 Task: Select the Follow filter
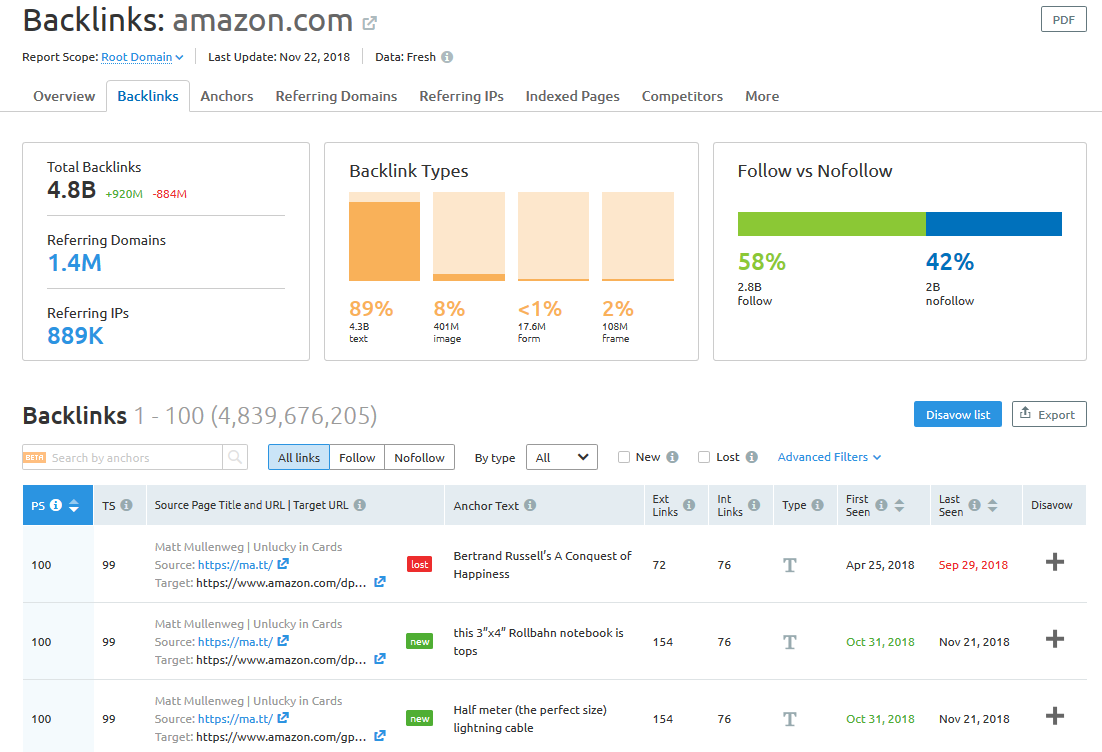357,458
